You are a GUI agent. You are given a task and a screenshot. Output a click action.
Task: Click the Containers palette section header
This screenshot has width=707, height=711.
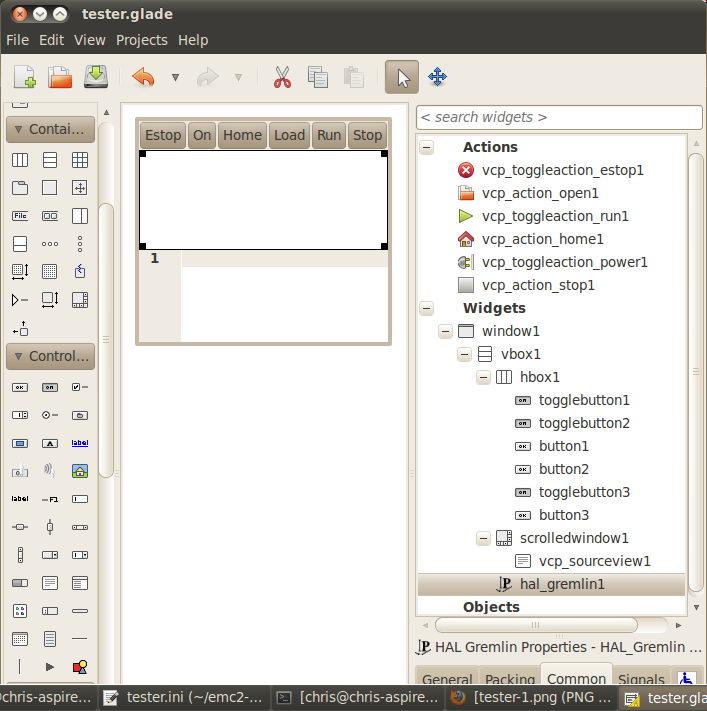(x=51, y=129)
